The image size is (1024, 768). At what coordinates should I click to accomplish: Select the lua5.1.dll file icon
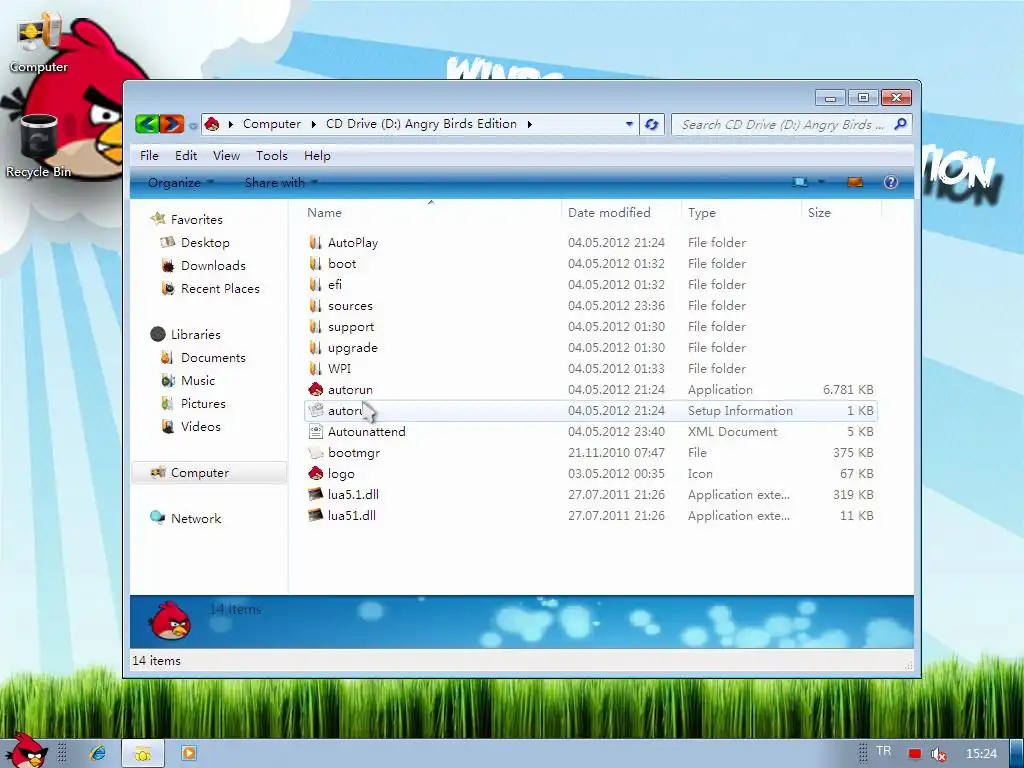pos(315,494)
